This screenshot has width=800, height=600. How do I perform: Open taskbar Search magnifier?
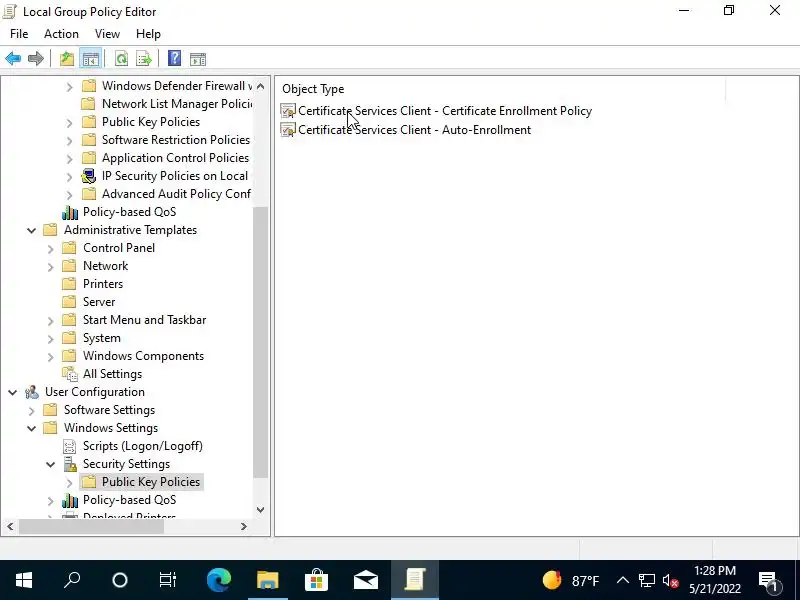[72, 580]
